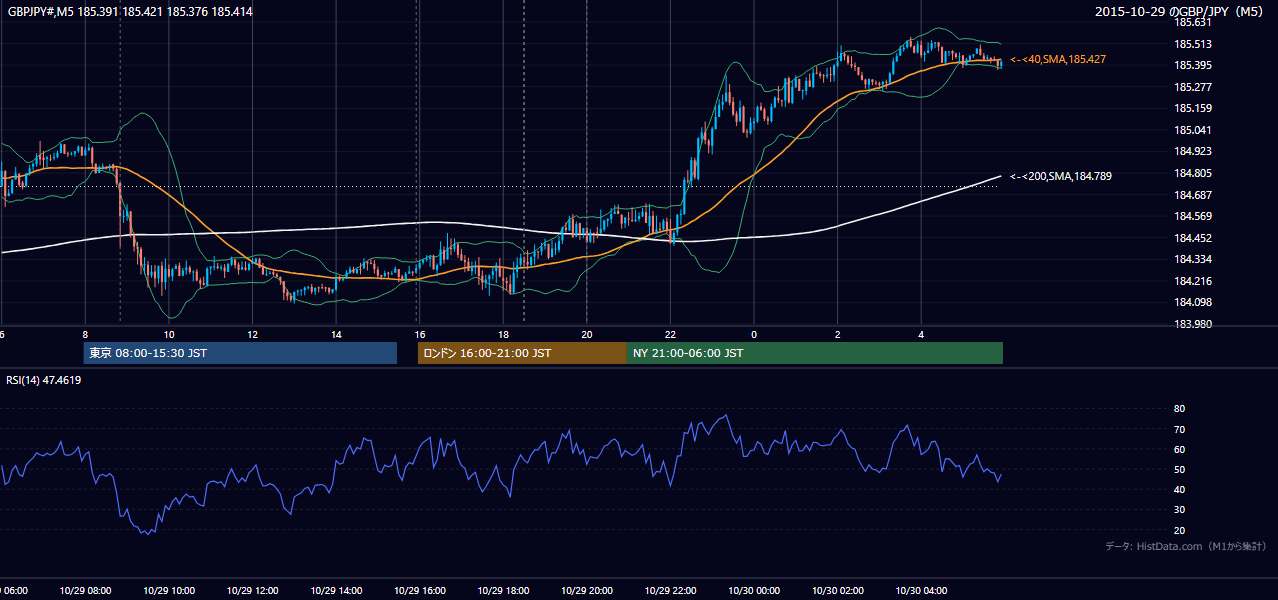The width and height of the screenshot is (1278, 600).
Task: Click the 10/29 20:00 date label
Action: [586, 591]
